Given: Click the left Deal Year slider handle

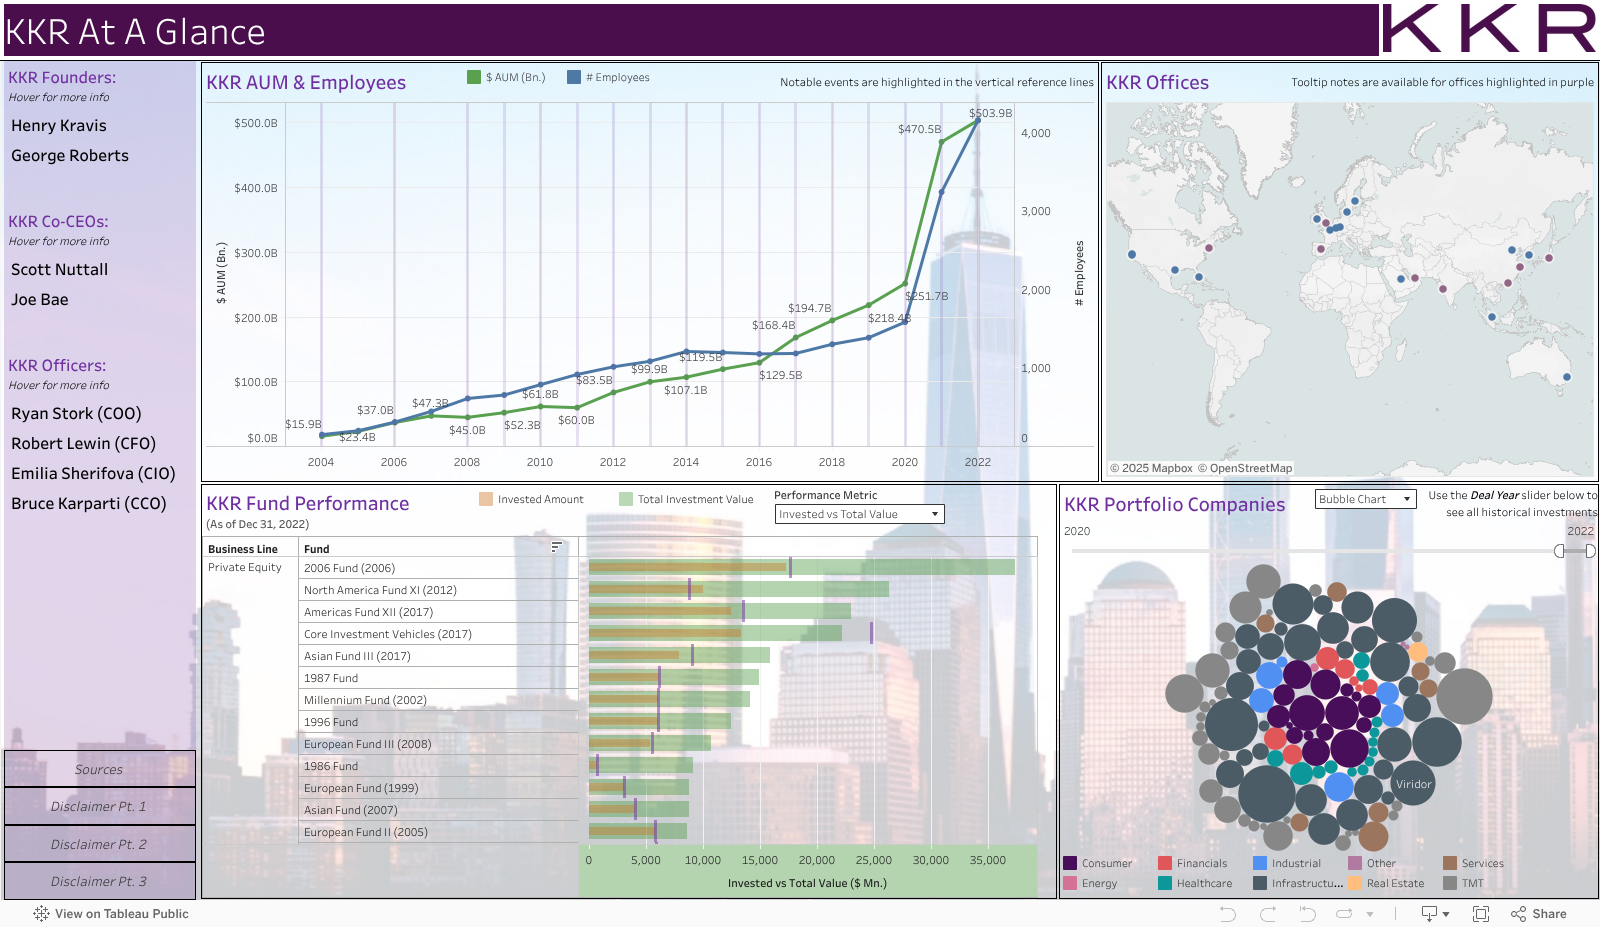Looking at the screenshot, I should tap(1559, 551).
